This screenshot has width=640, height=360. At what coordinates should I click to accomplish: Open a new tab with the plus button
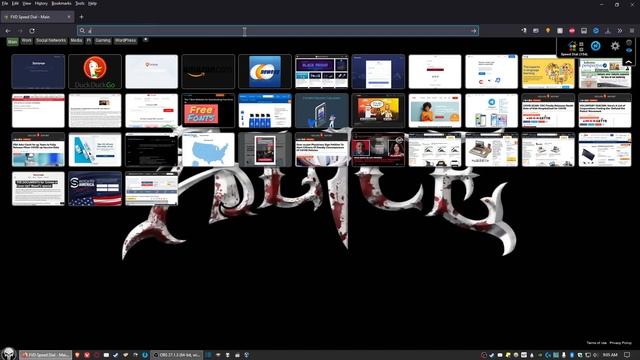tap(81, 17)
